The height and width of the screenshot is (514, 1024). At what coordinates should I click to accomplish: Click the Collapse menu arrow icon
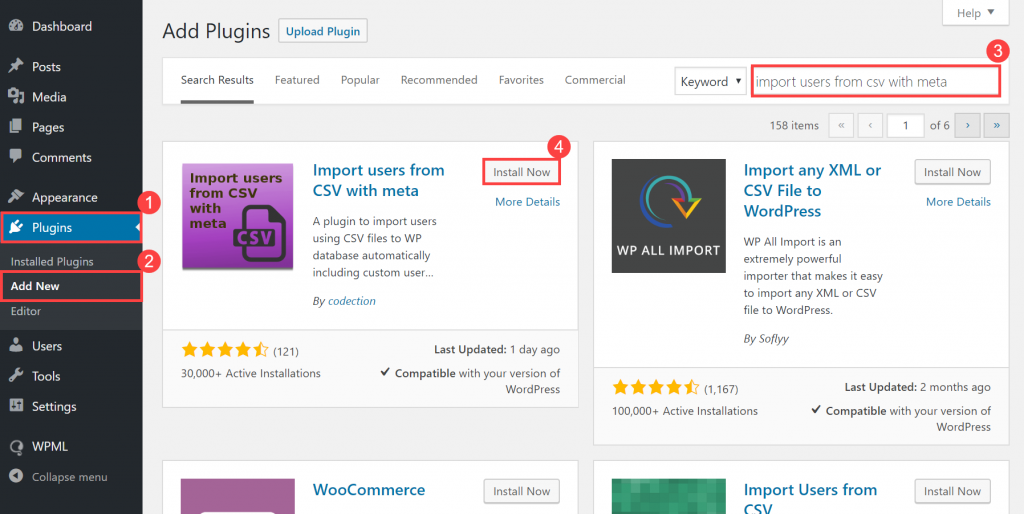pyautogui.click(x=16, y=477)
